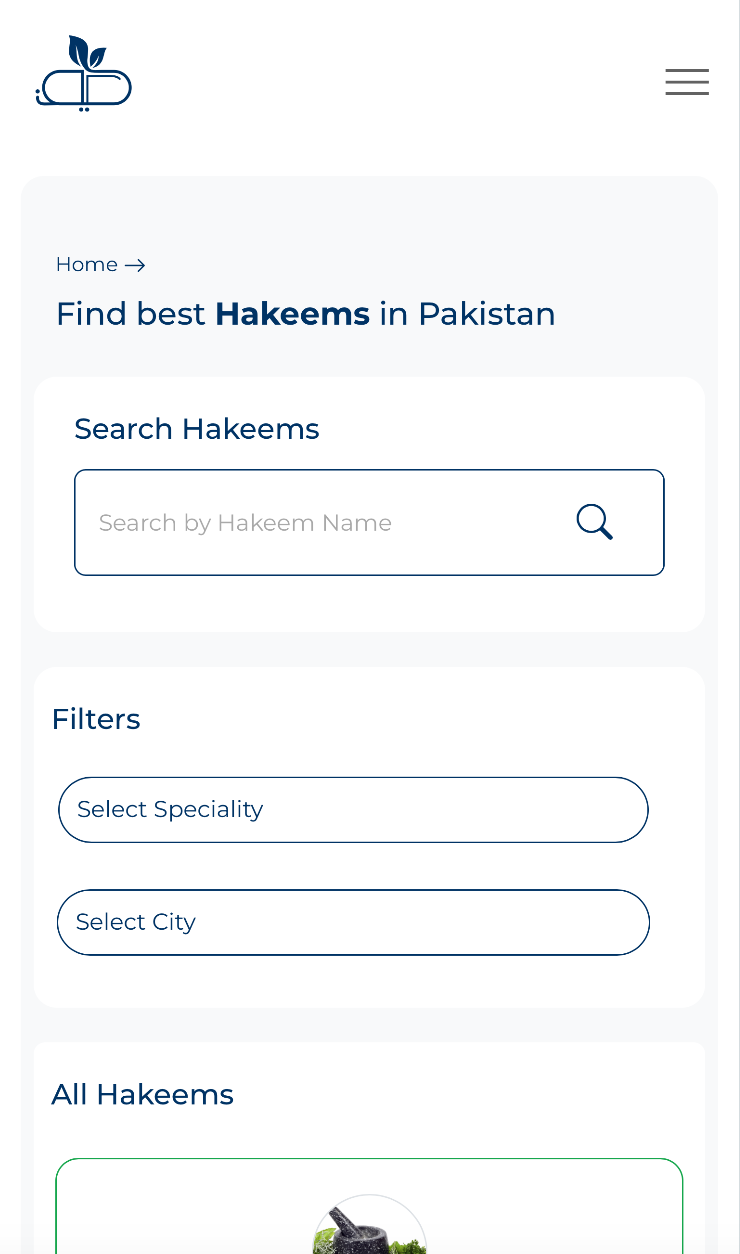Open the navigation menu from the header
This screenshot has height=1254, width=740.
coord(687,82)
